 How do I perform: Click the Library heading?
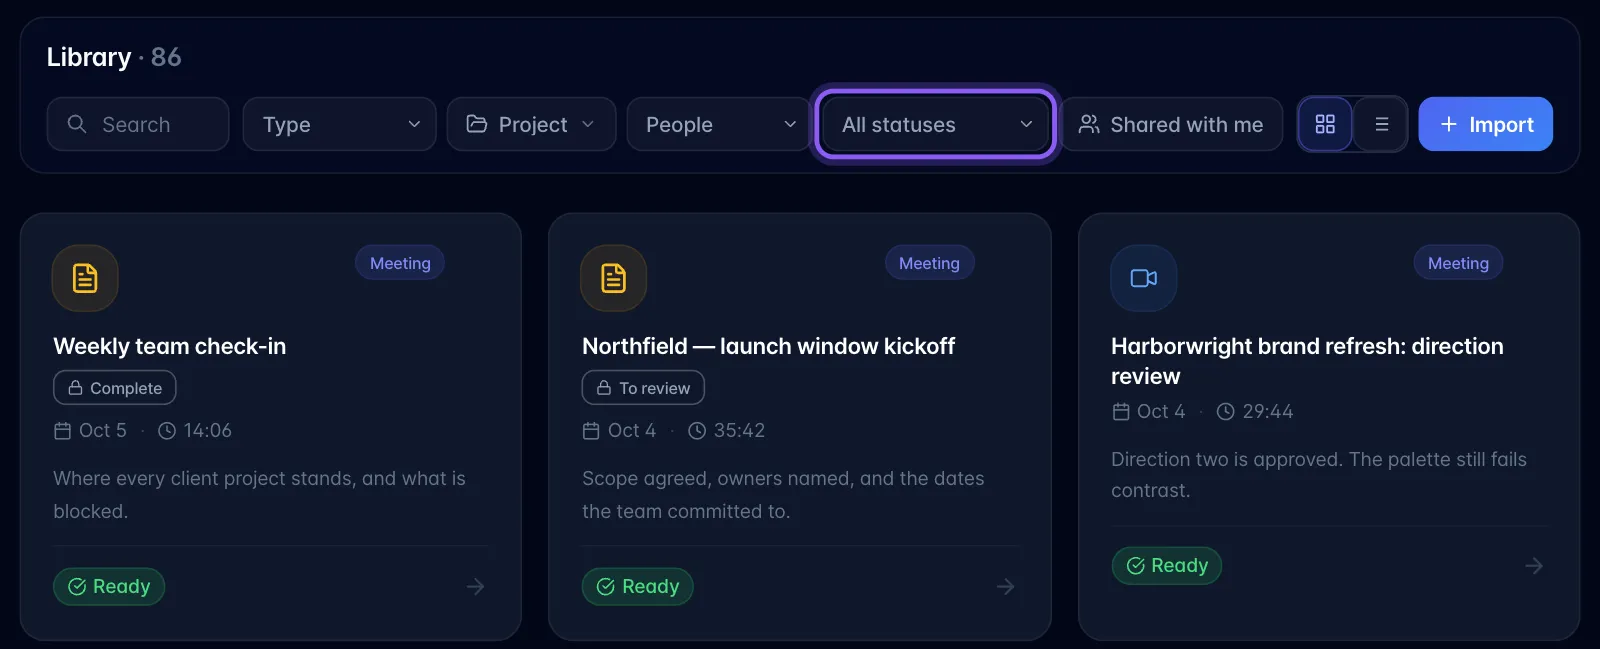coord(89,57)
